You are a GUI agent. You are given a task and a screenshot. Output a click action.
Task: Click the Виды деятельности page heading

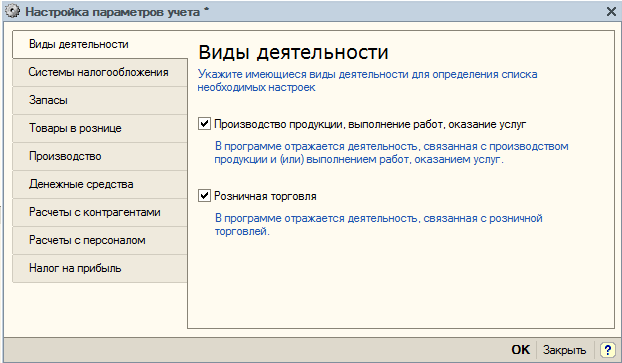[293, 52]
